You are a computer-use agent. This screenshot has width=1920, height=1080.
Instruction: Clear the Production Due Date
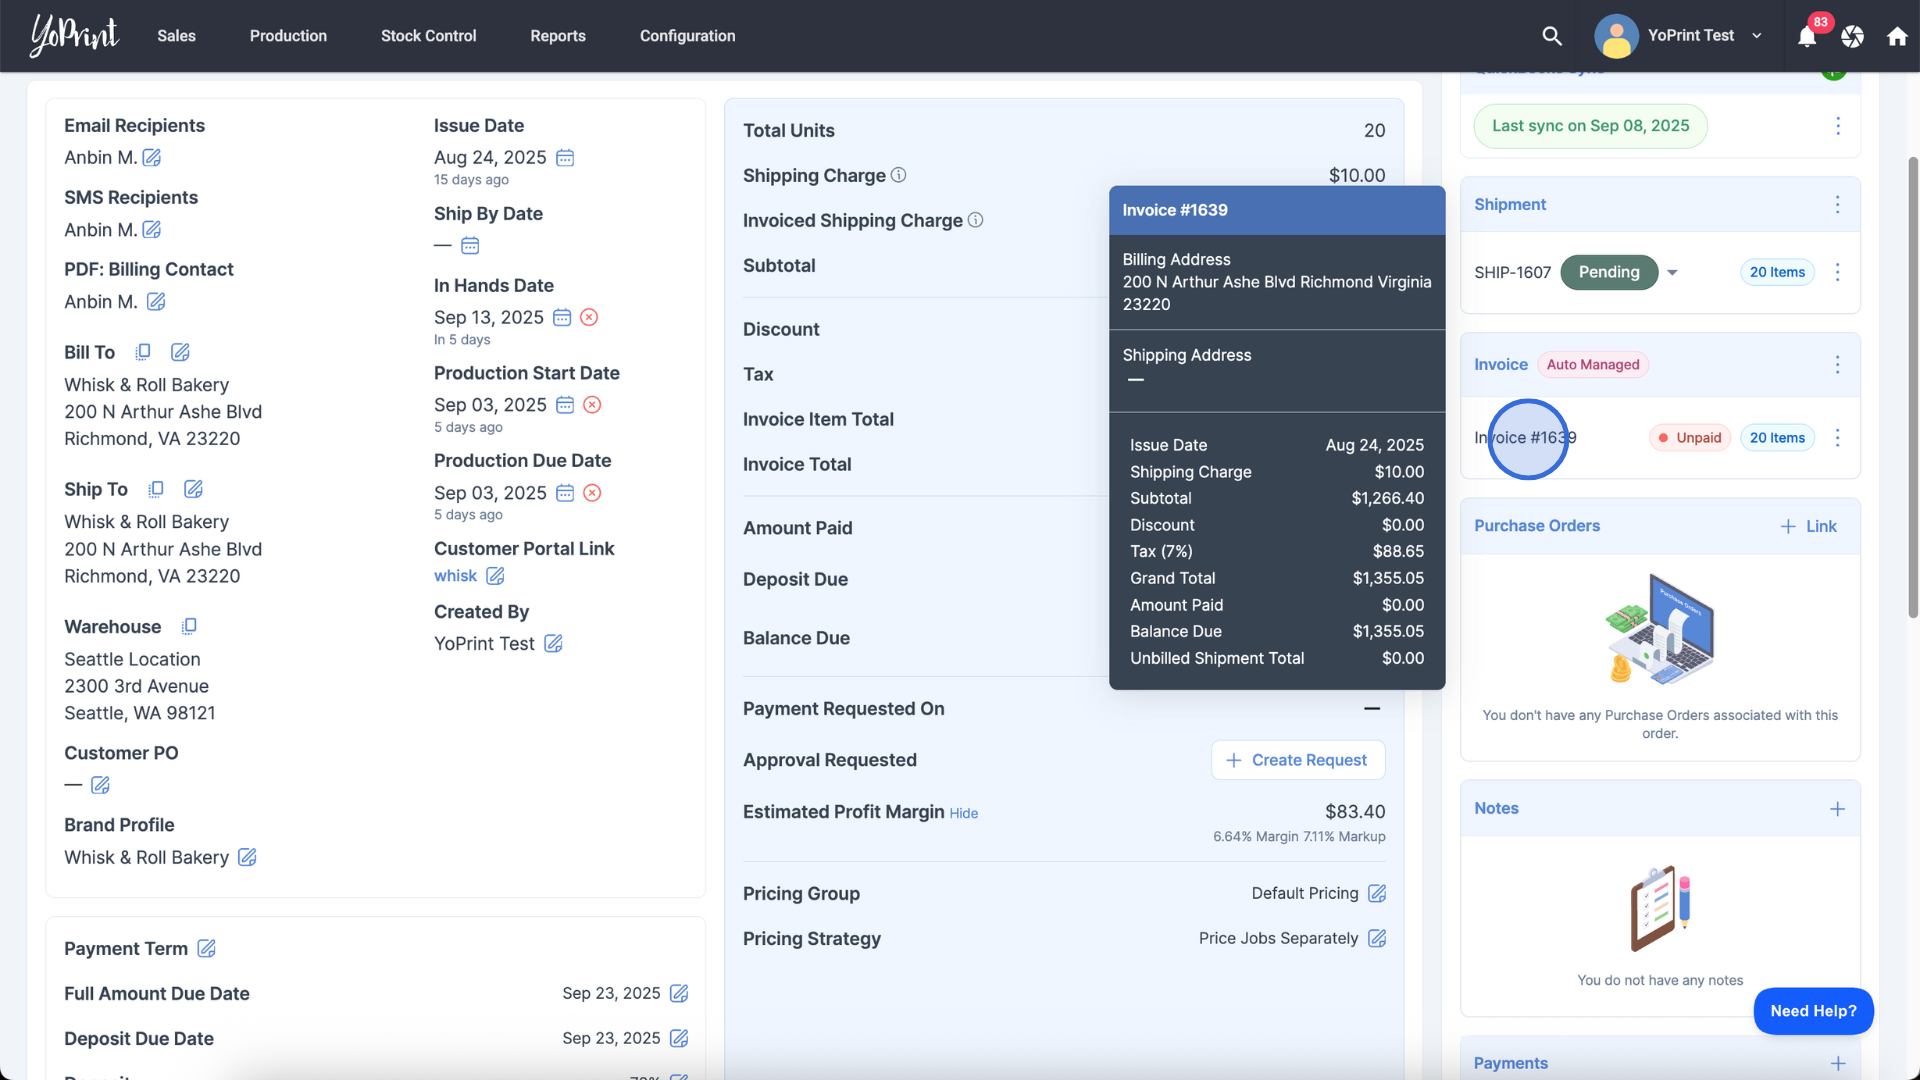592,493
